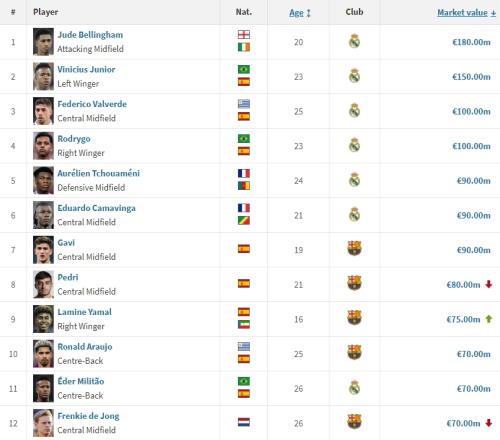
Task: Open Vinicius Junior player profile link
Action: pyautogui.click(x=86, y=69)
